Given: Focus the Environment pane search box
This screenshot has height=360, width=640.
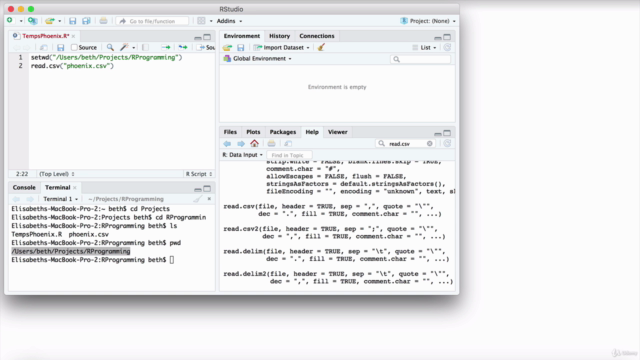Looking at the screenshot, I should pos(421,59).
